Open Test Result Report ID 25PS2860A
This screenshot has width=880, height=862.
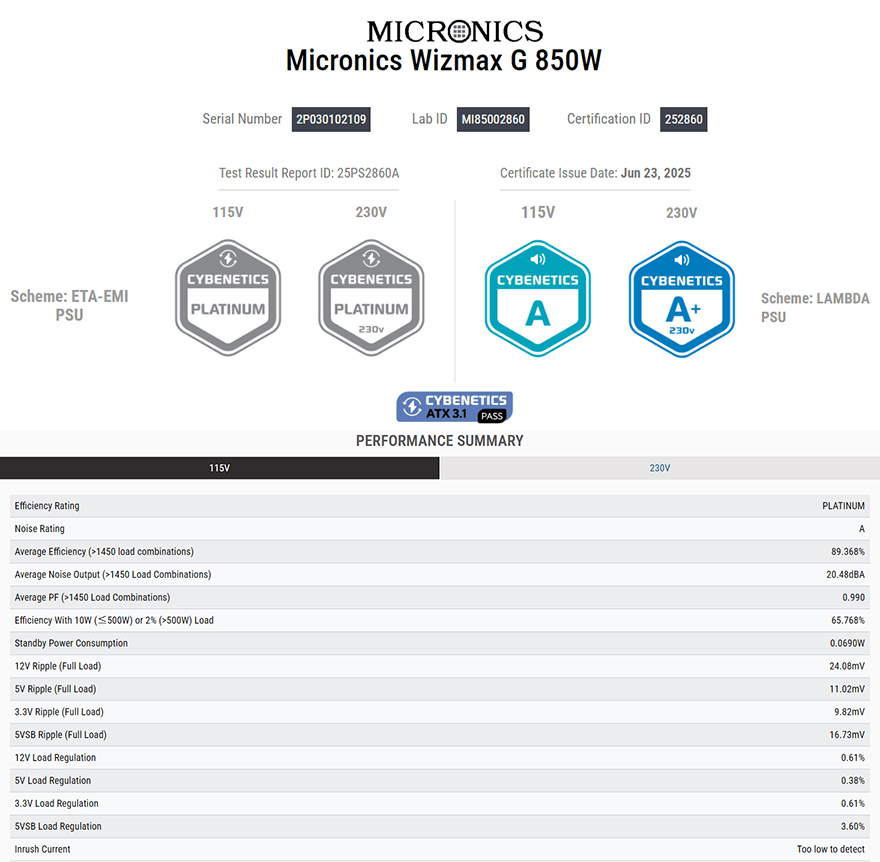pos(309,173)
